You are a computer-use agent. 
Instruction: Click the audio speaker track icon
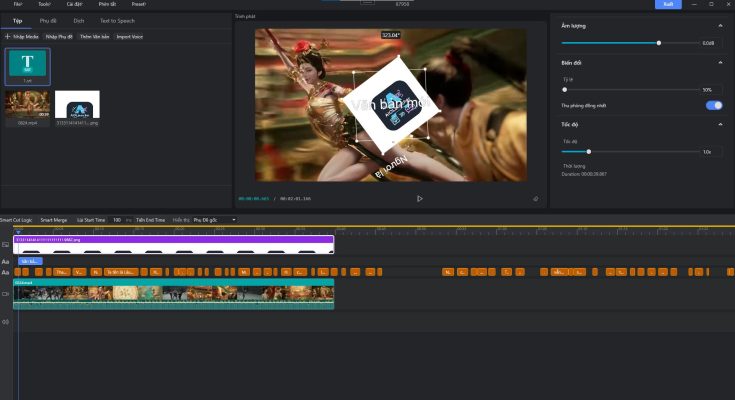[x=6, y=321]
